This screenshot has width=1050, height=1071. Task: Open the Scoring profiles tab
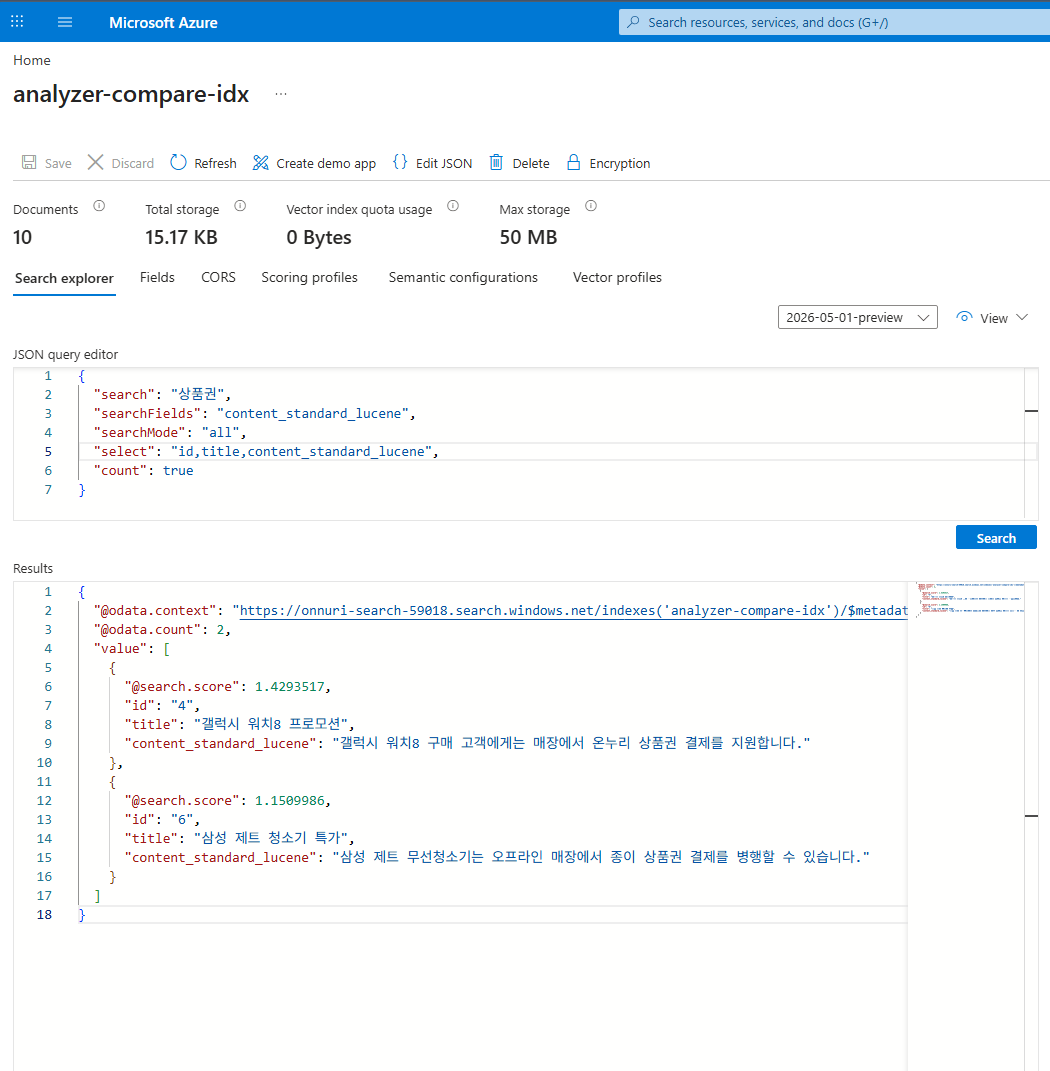point(309,277)
